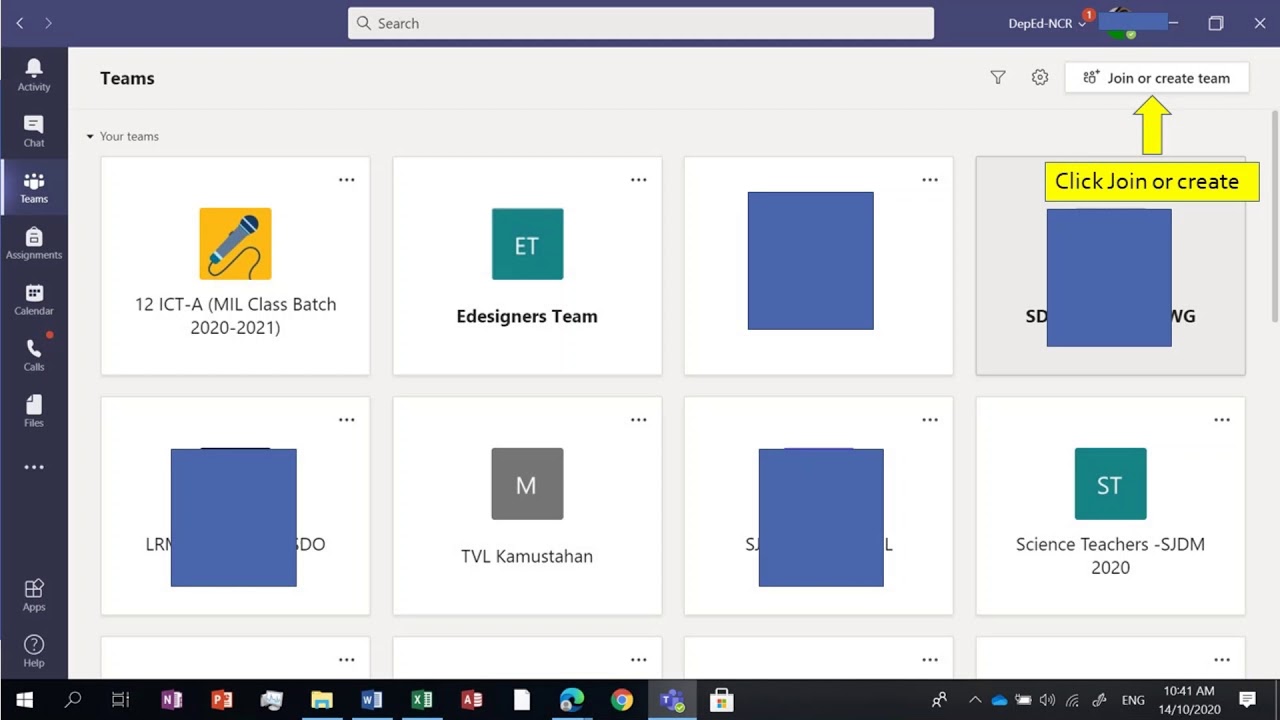Open the Apps store icon
Screen dimensions: 1280x720
(x=34, y=595)
